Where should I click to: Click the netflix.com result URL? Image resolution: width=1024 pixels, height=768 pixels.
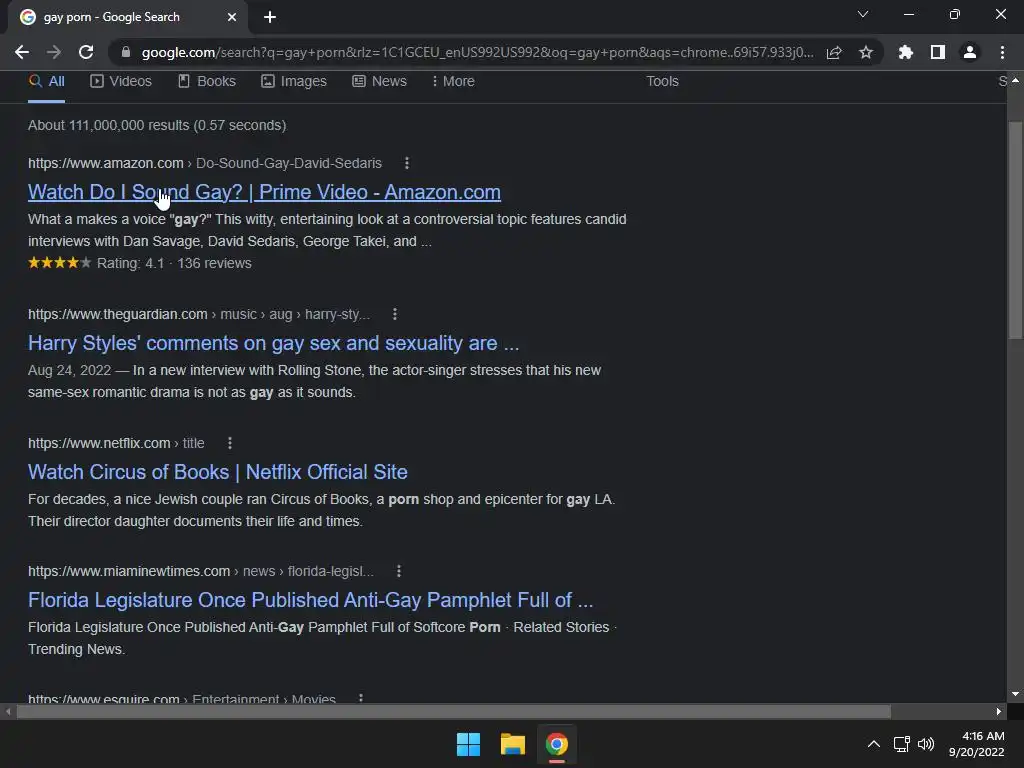tap(99, 443)
